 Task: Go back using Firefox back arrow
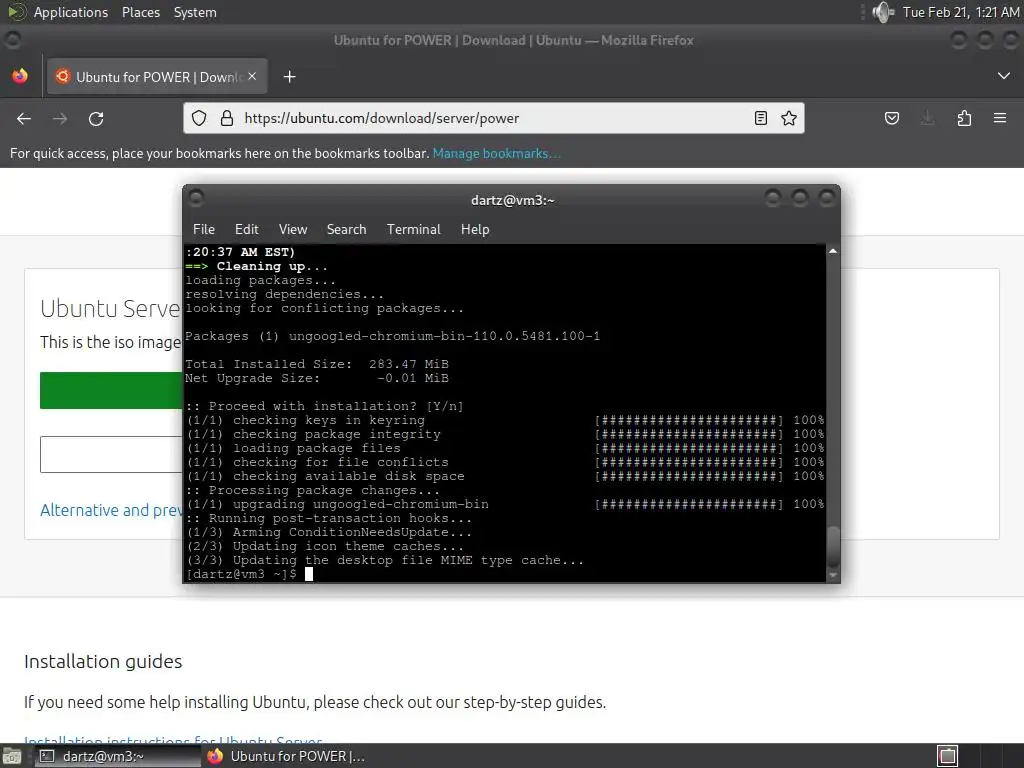coord(24,118)
